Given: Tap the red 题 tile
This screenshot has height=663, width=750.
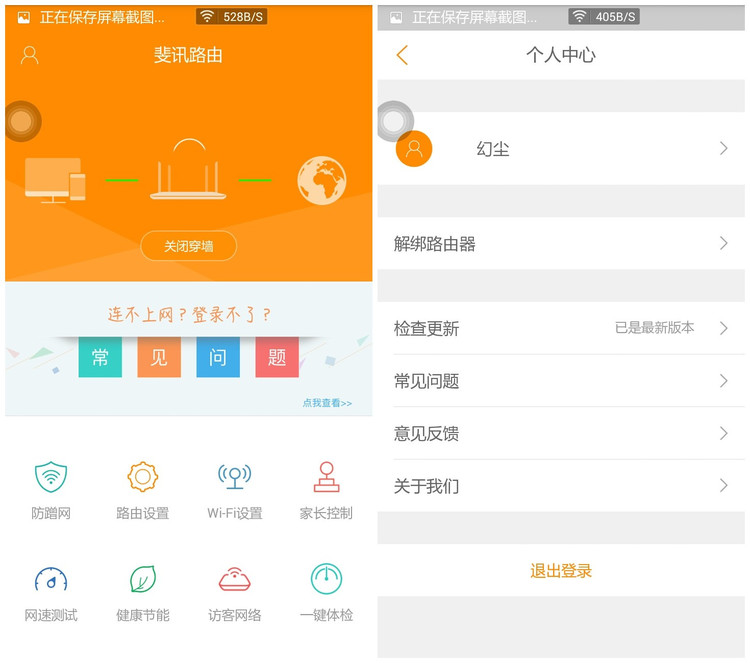Looking at the screenshot, I should tap(277, 357).
